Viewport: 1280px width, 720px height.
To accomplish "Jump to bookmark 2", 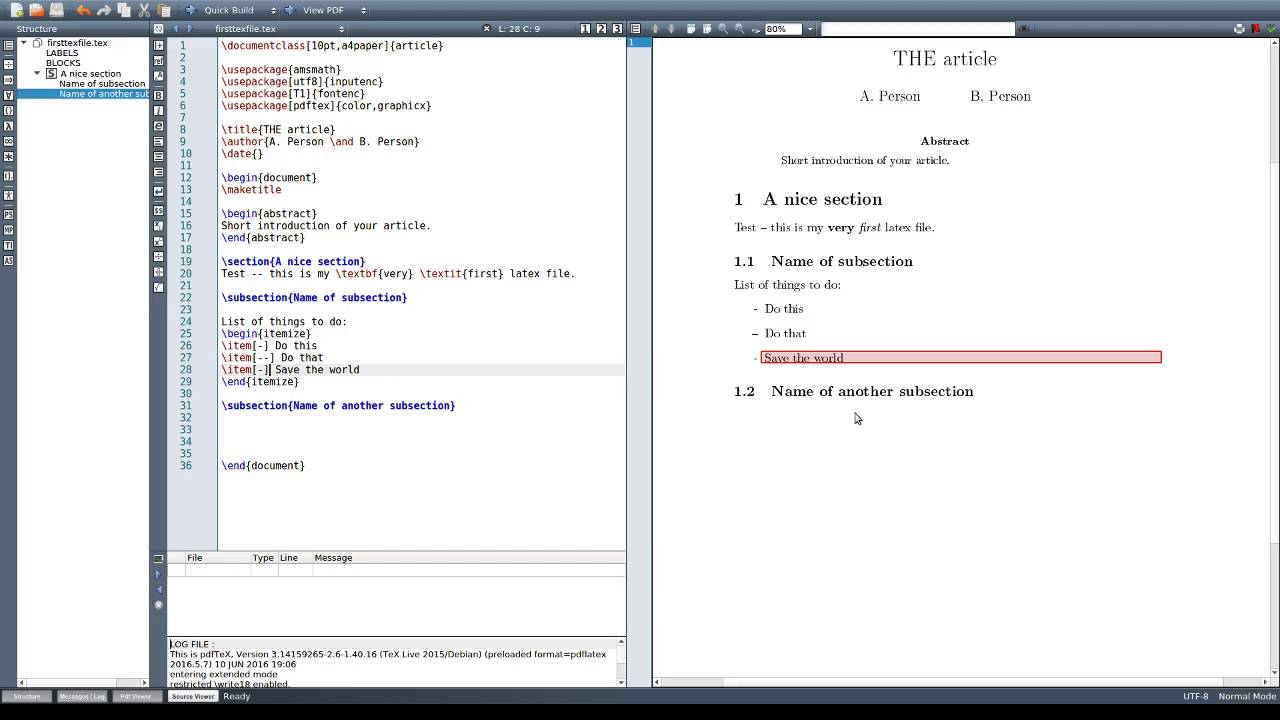I will point(601,29).
